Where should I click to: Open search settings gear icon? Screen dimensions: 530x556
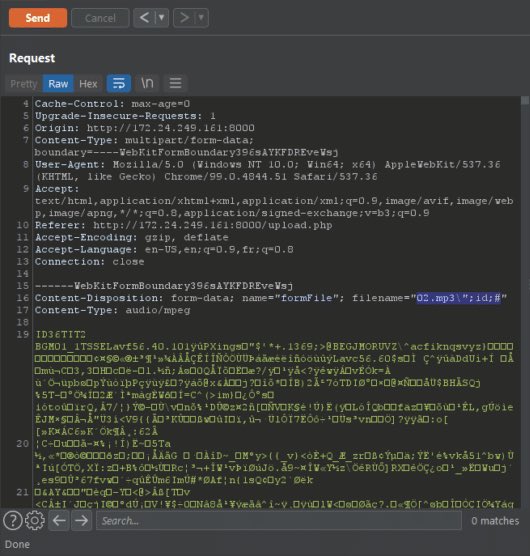tap(34, 521)
